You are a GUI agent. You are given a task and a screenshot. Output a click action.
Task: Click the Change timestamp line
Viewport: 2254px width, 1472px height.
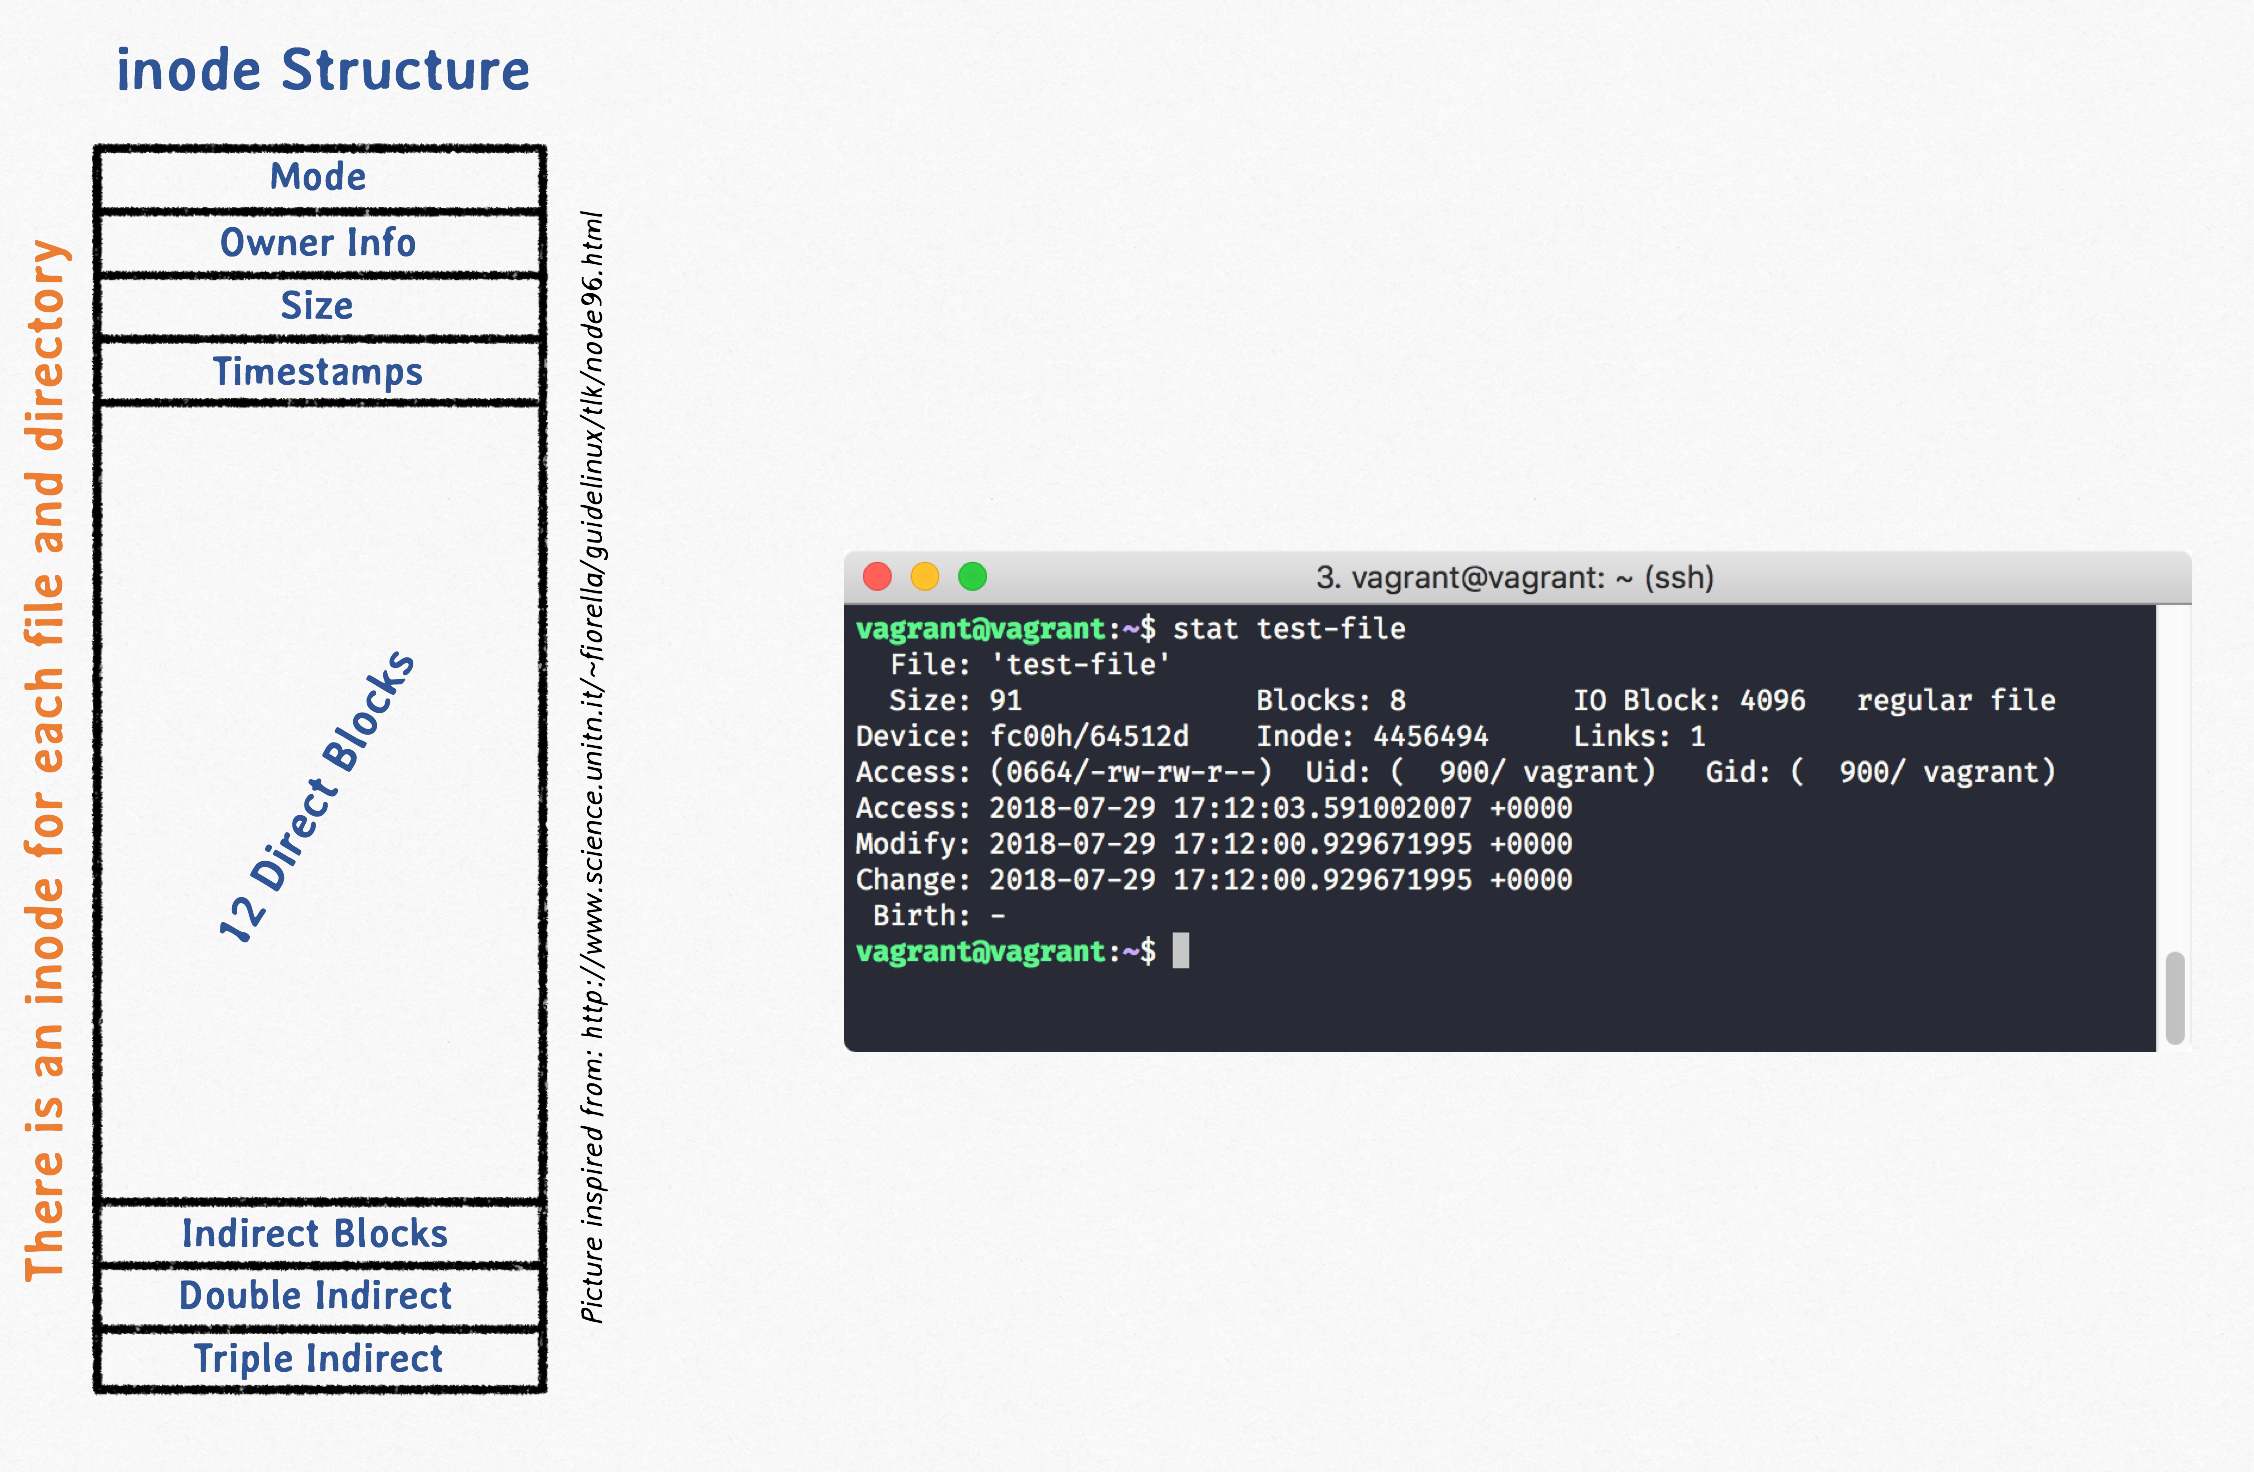[1214, 880]
